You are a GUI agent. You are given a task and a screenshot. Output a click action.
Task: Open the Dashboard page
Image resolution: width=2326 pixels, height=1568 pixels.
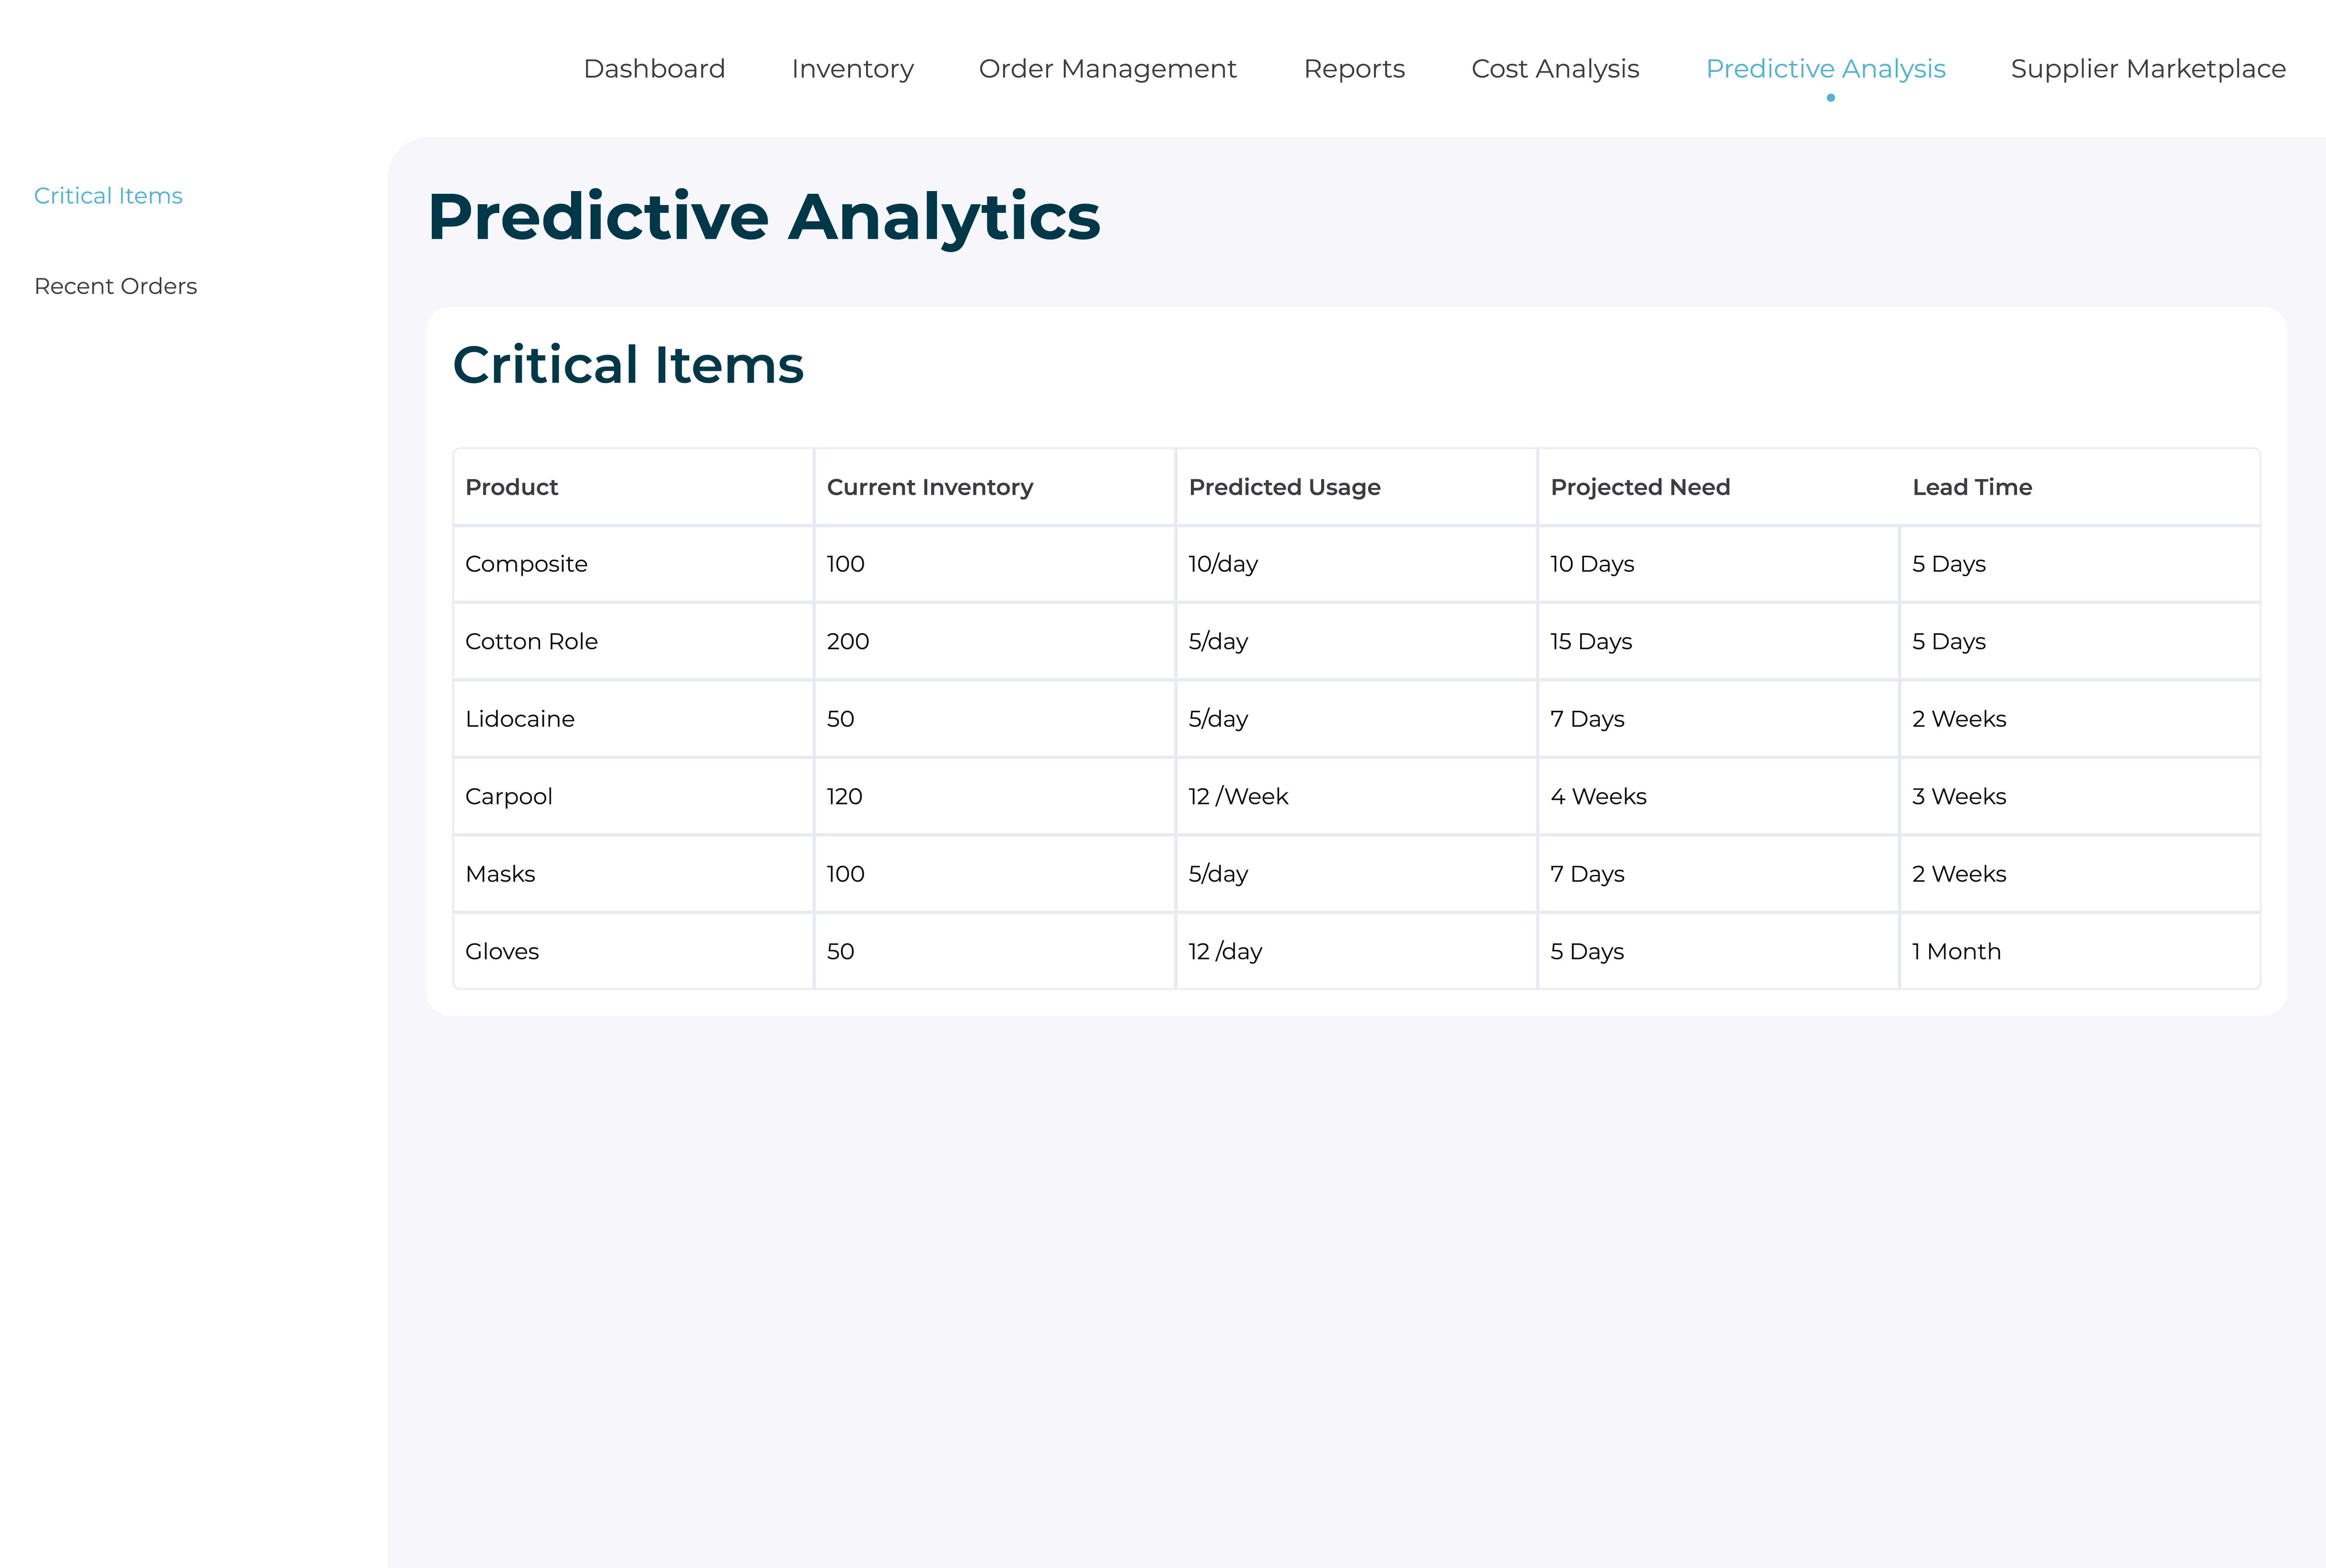pos(654,68)
